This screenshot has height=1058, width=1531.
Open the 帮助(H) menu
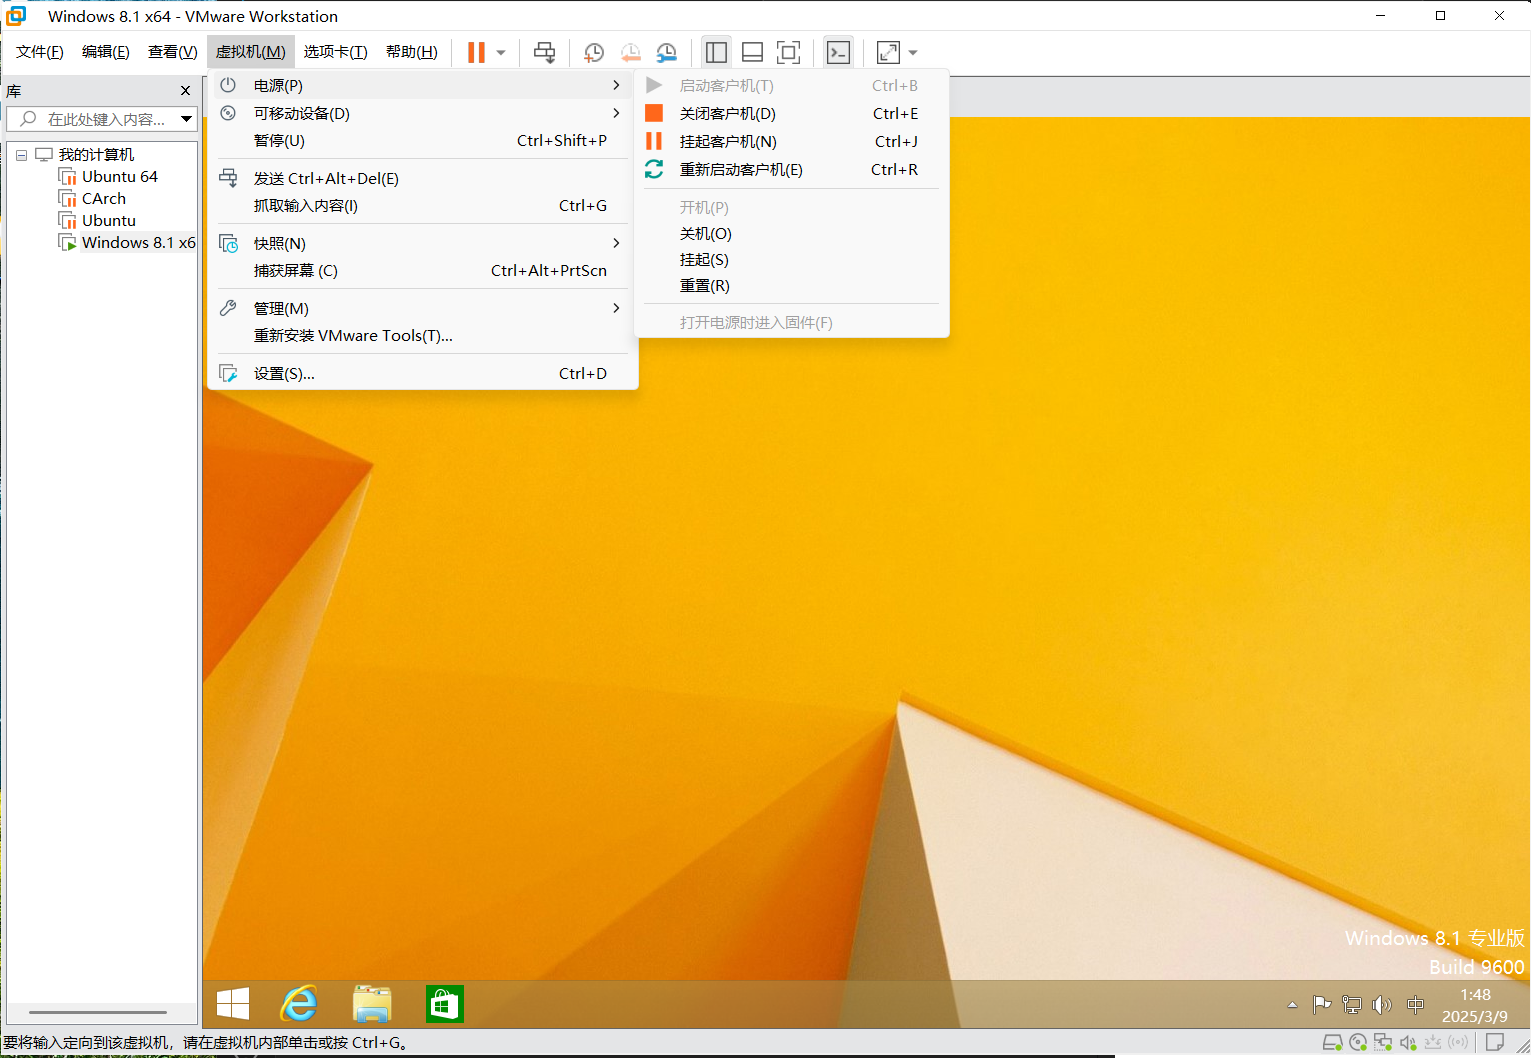(412, 52)
